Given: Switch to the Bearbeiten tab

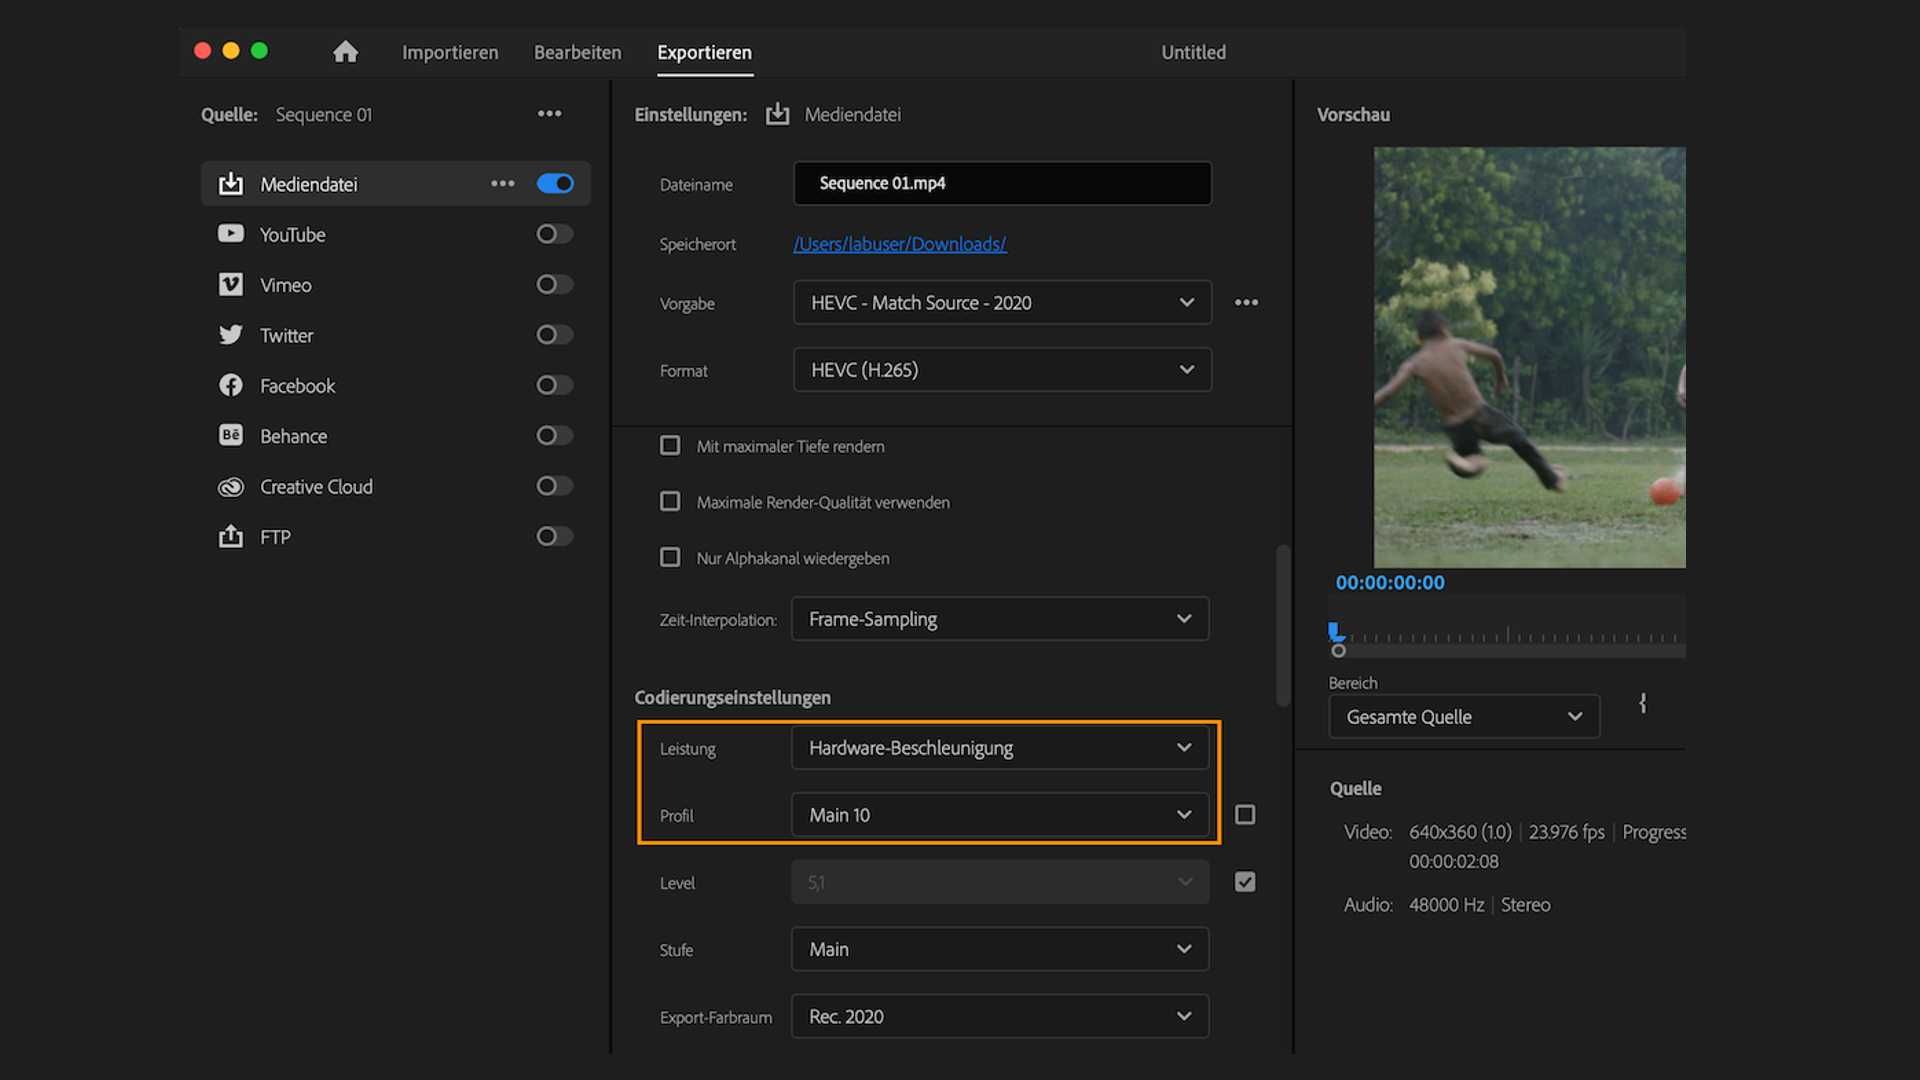Looking at the screenshot, I should tap(577, 52).
